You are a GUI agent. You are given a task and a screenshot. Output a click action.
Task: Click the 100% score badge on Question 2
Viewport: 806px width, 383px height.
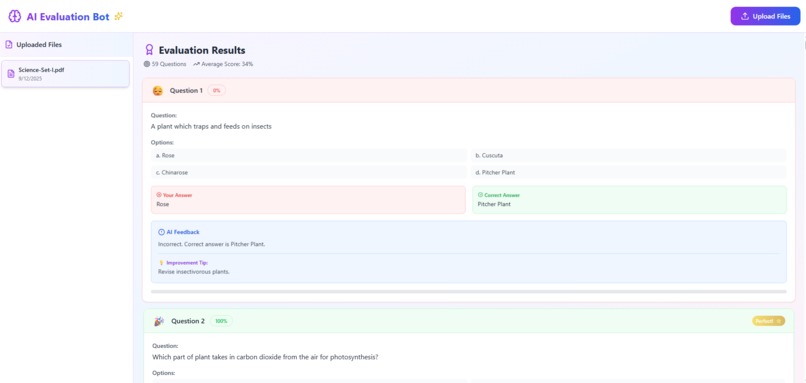tap(221, 321)
